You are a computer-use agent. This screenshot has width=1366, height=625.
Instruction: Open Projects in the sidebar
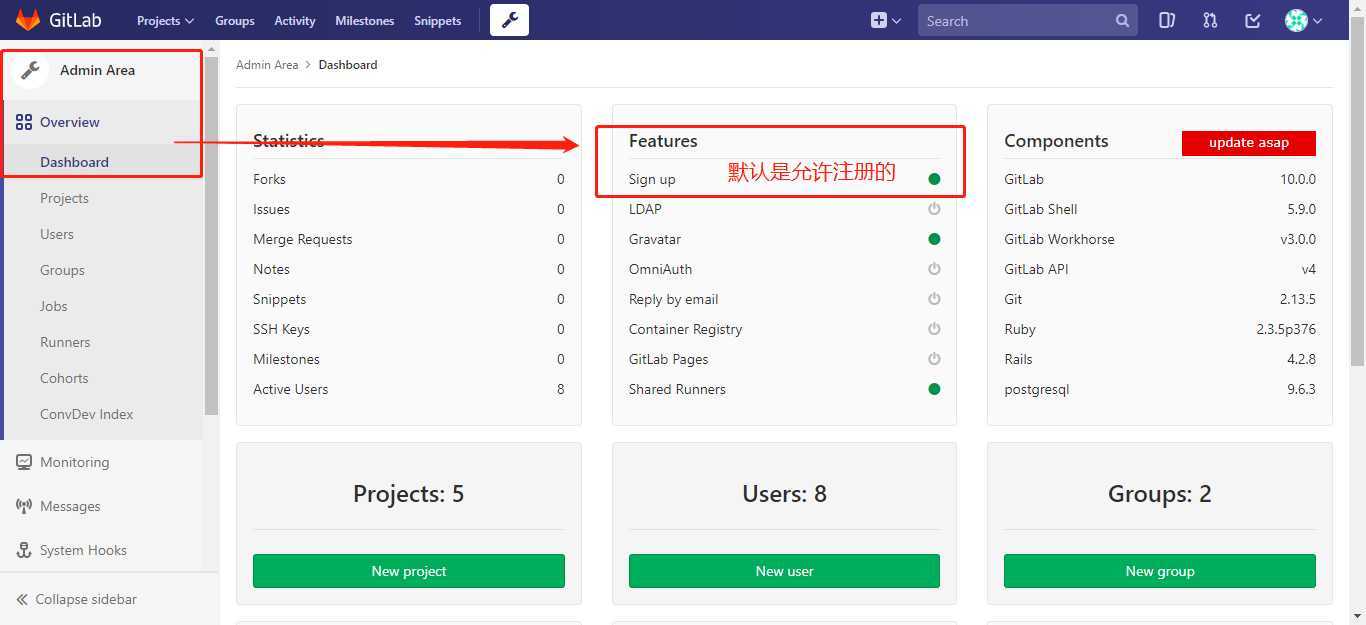64,198
